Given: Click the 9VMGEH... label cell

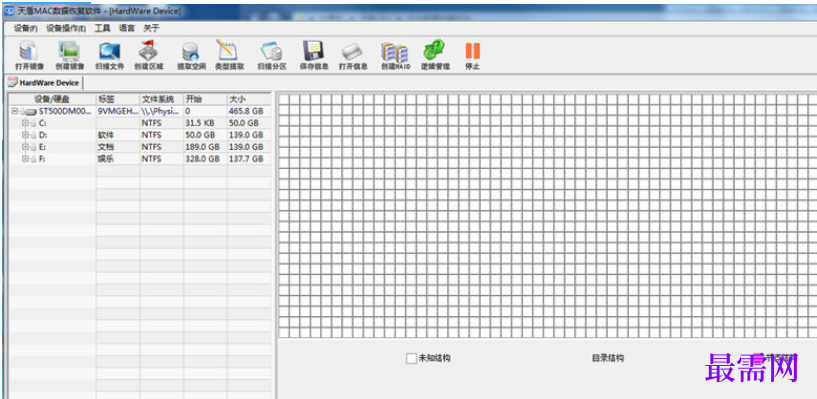Looking at the screenshot, I should click(x=118, y=111).
